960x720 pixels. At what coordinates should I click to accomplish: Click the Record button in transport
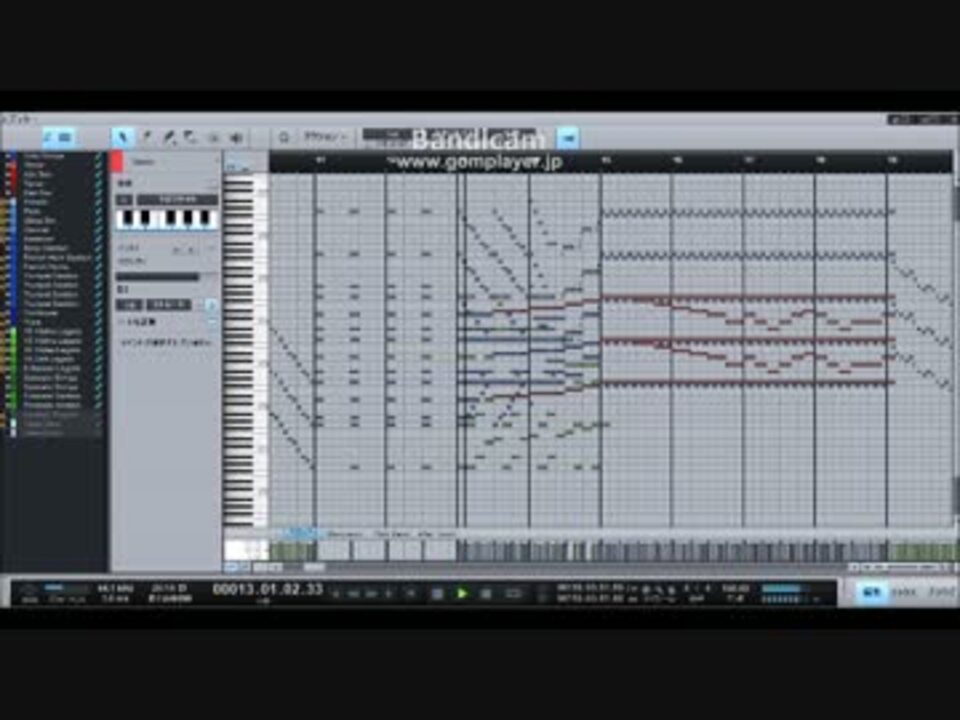tap(486, 593)
